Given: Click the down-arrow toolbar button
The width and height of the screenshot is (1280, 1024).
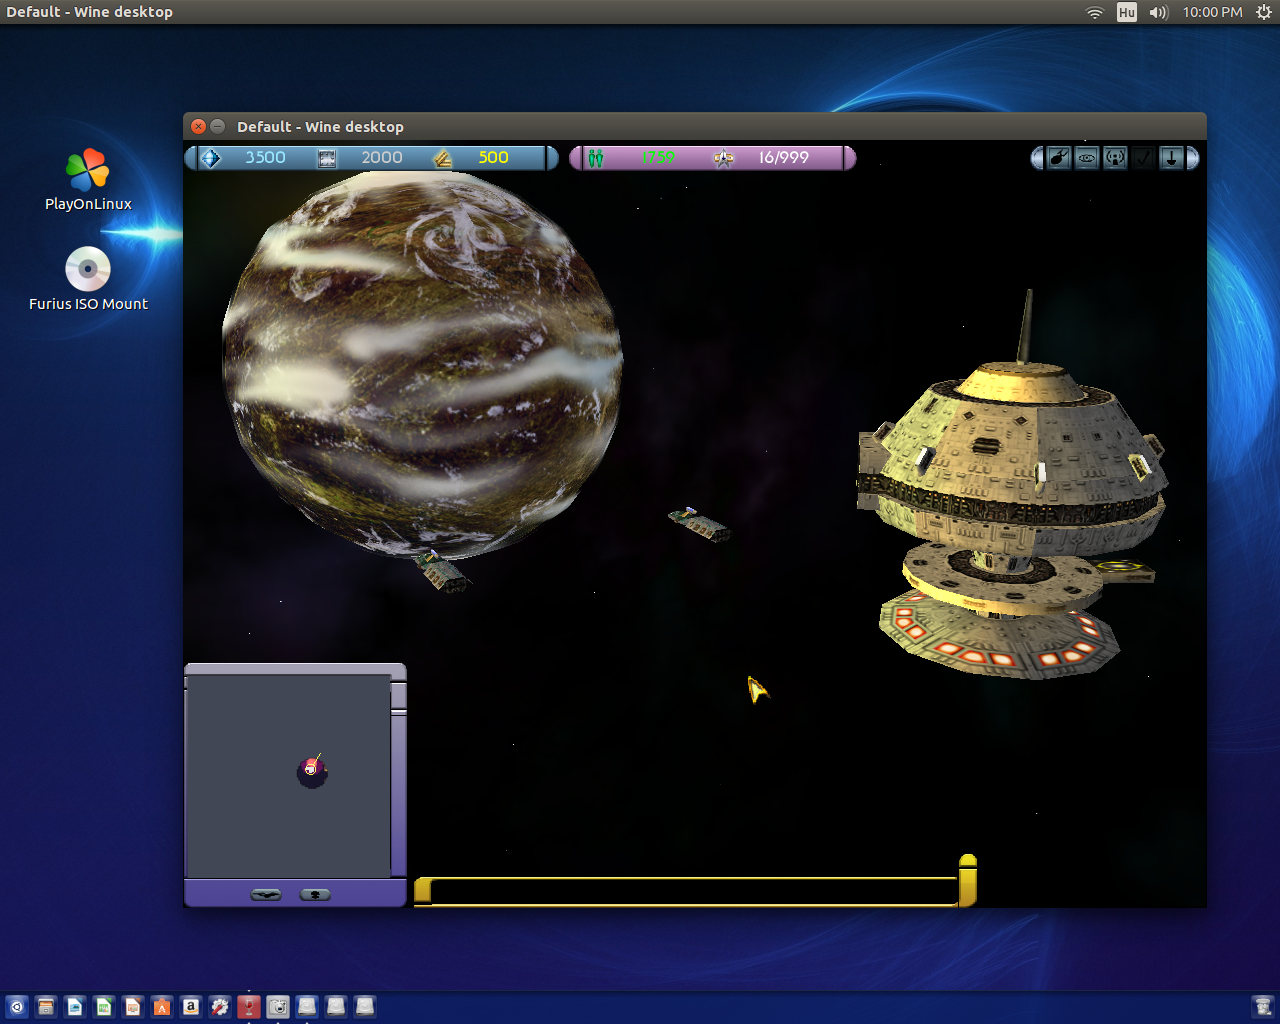Looking at the screenshot, I should pyautogui.click(x=1171, y=158).
